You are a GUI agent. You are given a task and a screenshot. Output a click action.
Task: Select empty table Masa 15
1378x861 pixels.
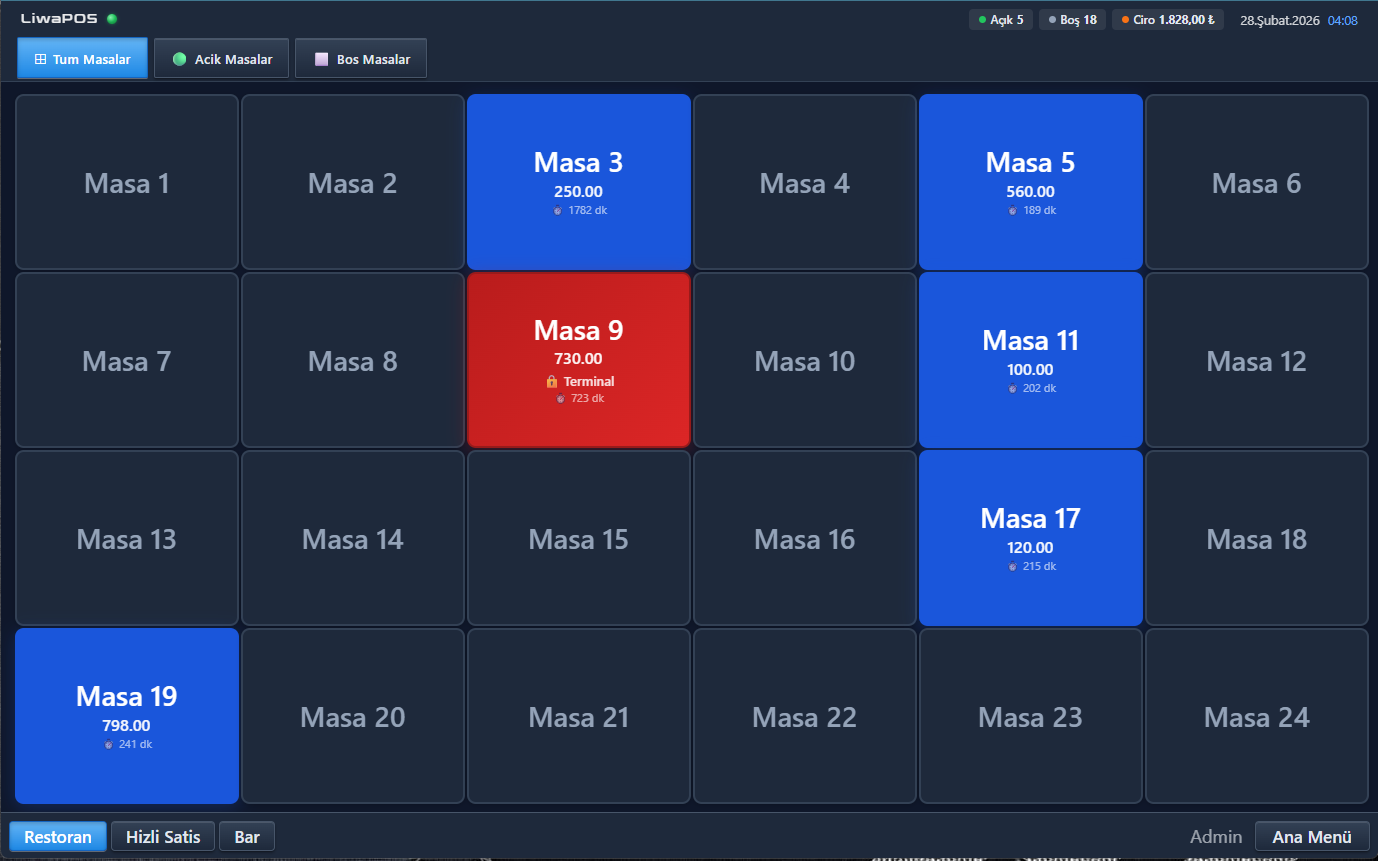[x=579, y=538]
